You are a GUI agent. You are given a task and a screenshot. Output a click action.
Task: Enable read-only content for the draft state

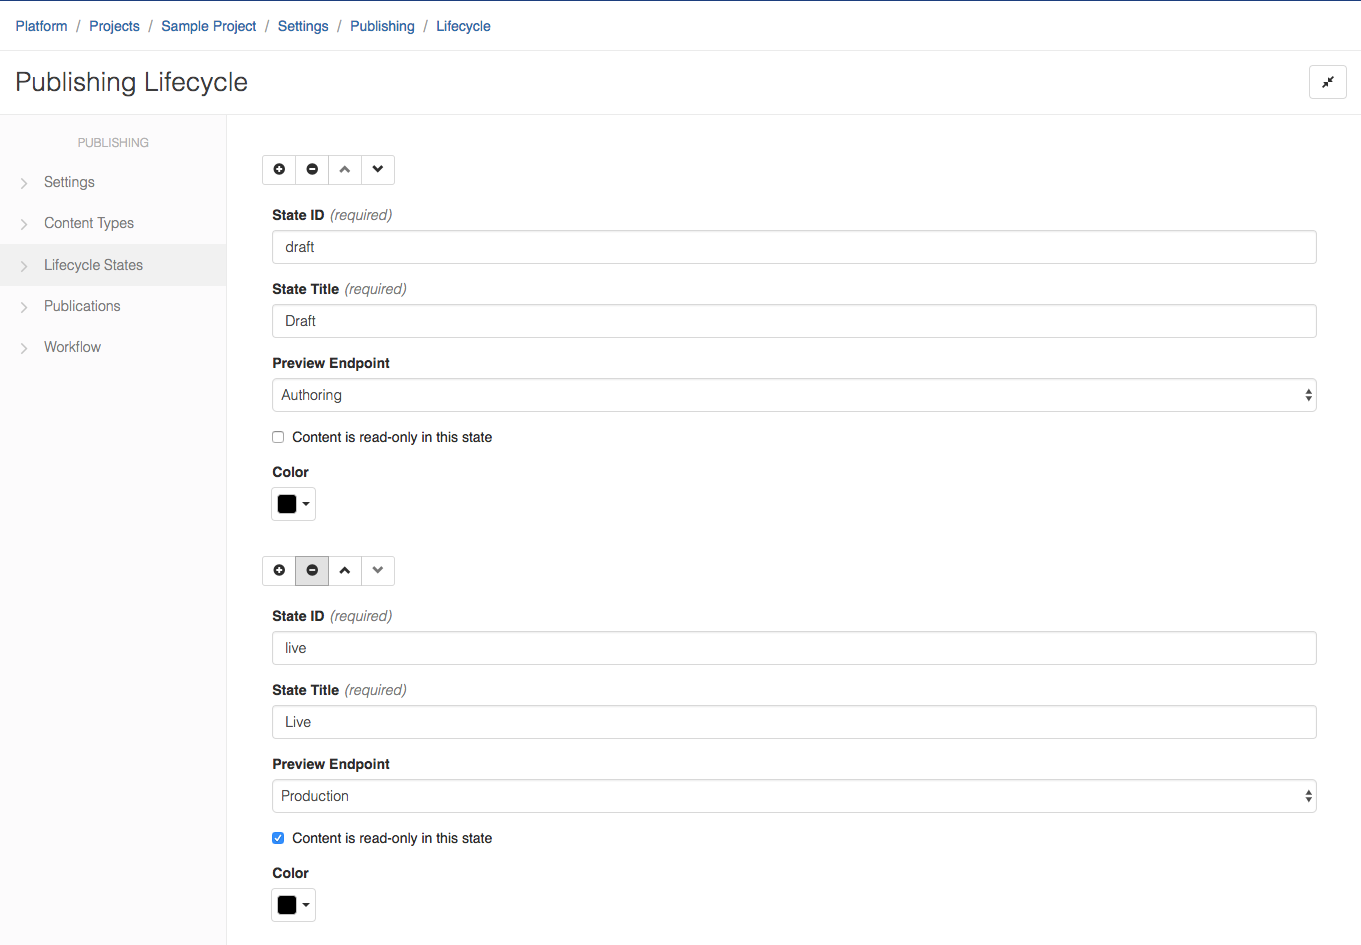(278, 437)
